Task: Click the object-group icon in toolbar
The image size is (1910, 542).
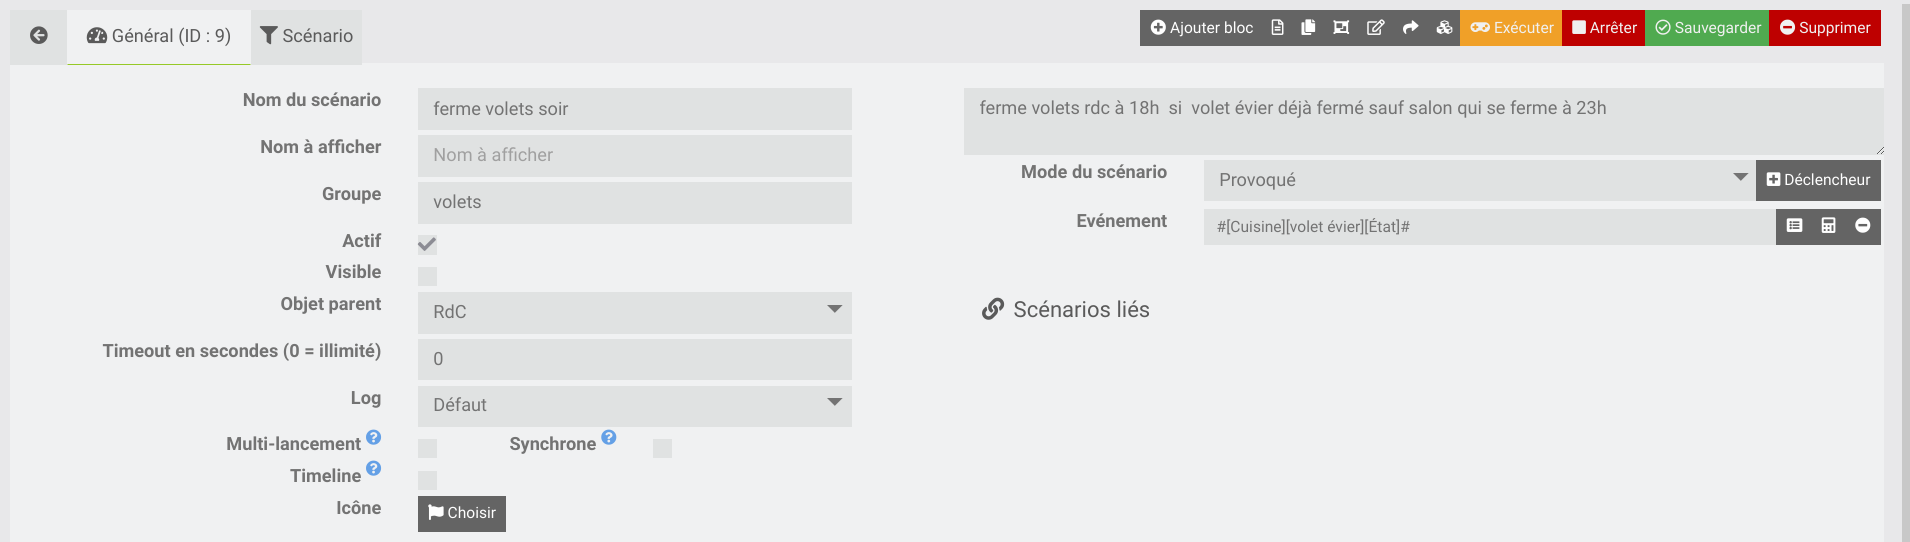Action: [1341, 28]
